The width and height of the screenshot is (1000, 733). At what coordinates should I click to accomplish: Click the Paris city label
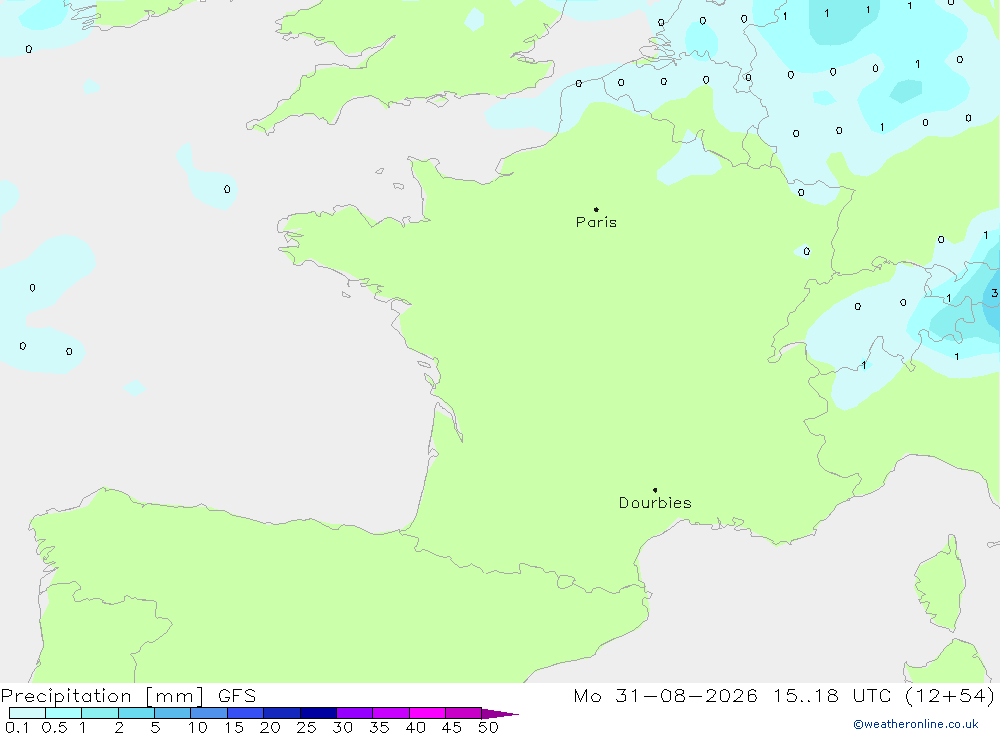(596, 222)
